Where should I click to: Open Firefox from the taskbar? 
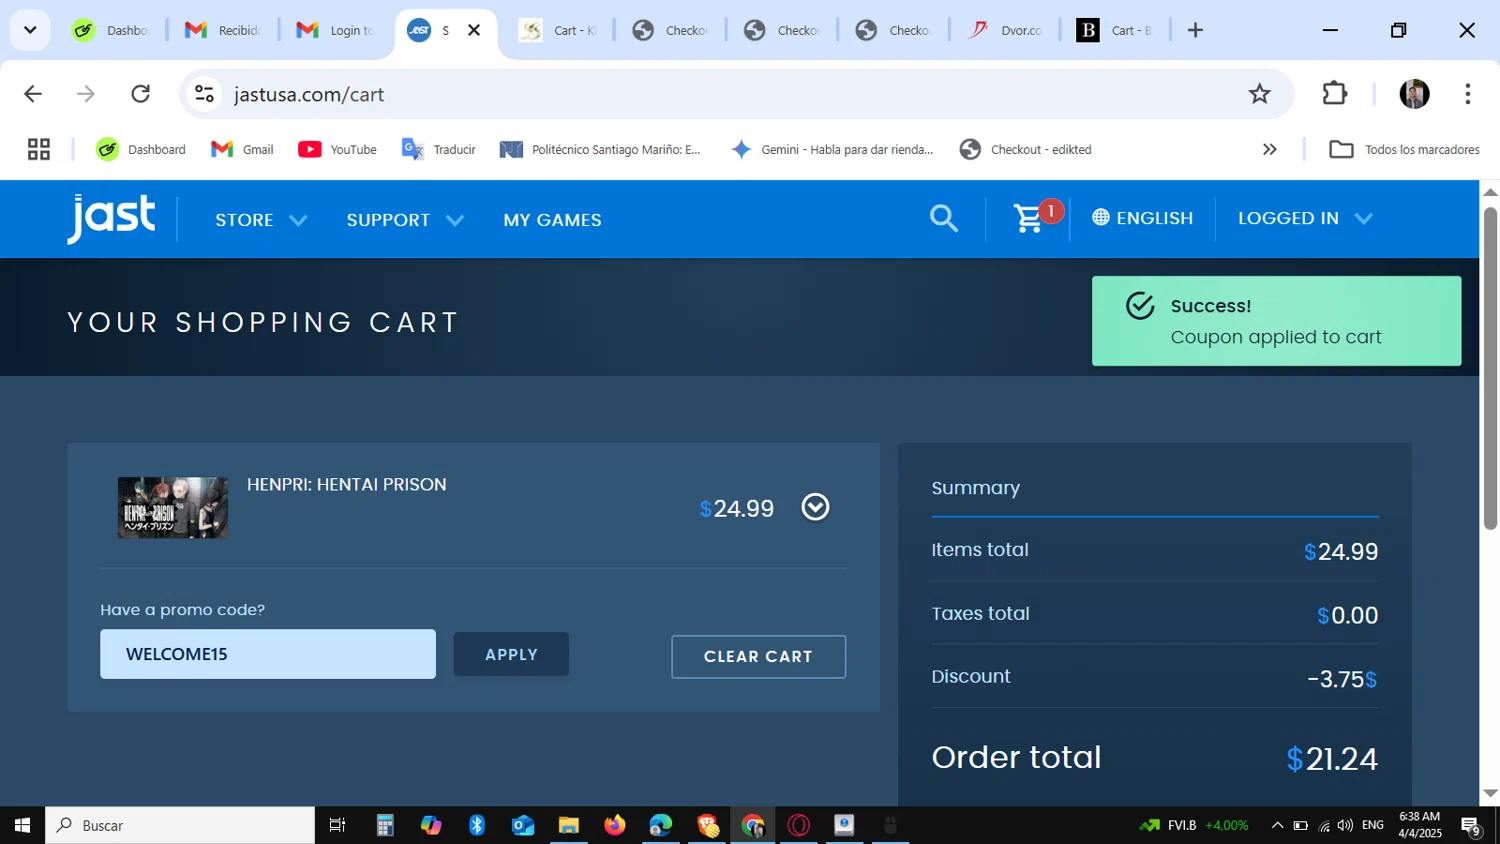615,825
